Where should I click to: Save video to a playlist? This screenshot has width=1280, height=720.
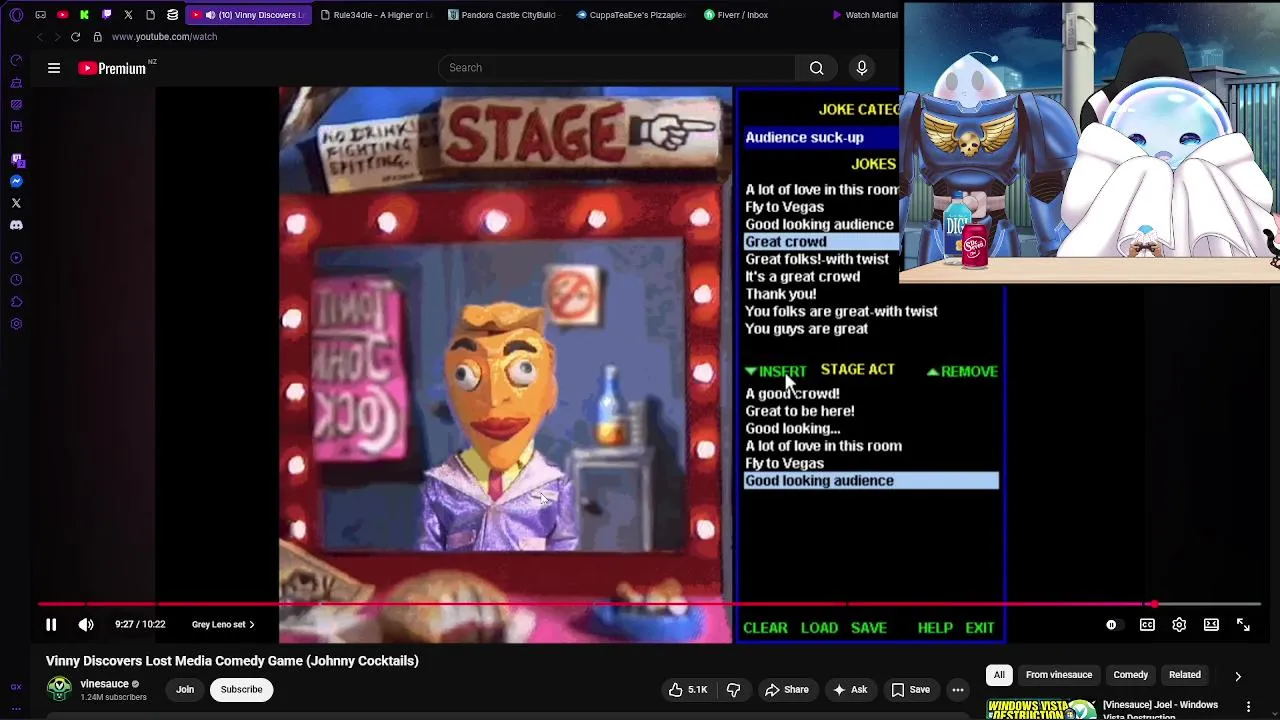pyautogui.click(x=910, y=690)
